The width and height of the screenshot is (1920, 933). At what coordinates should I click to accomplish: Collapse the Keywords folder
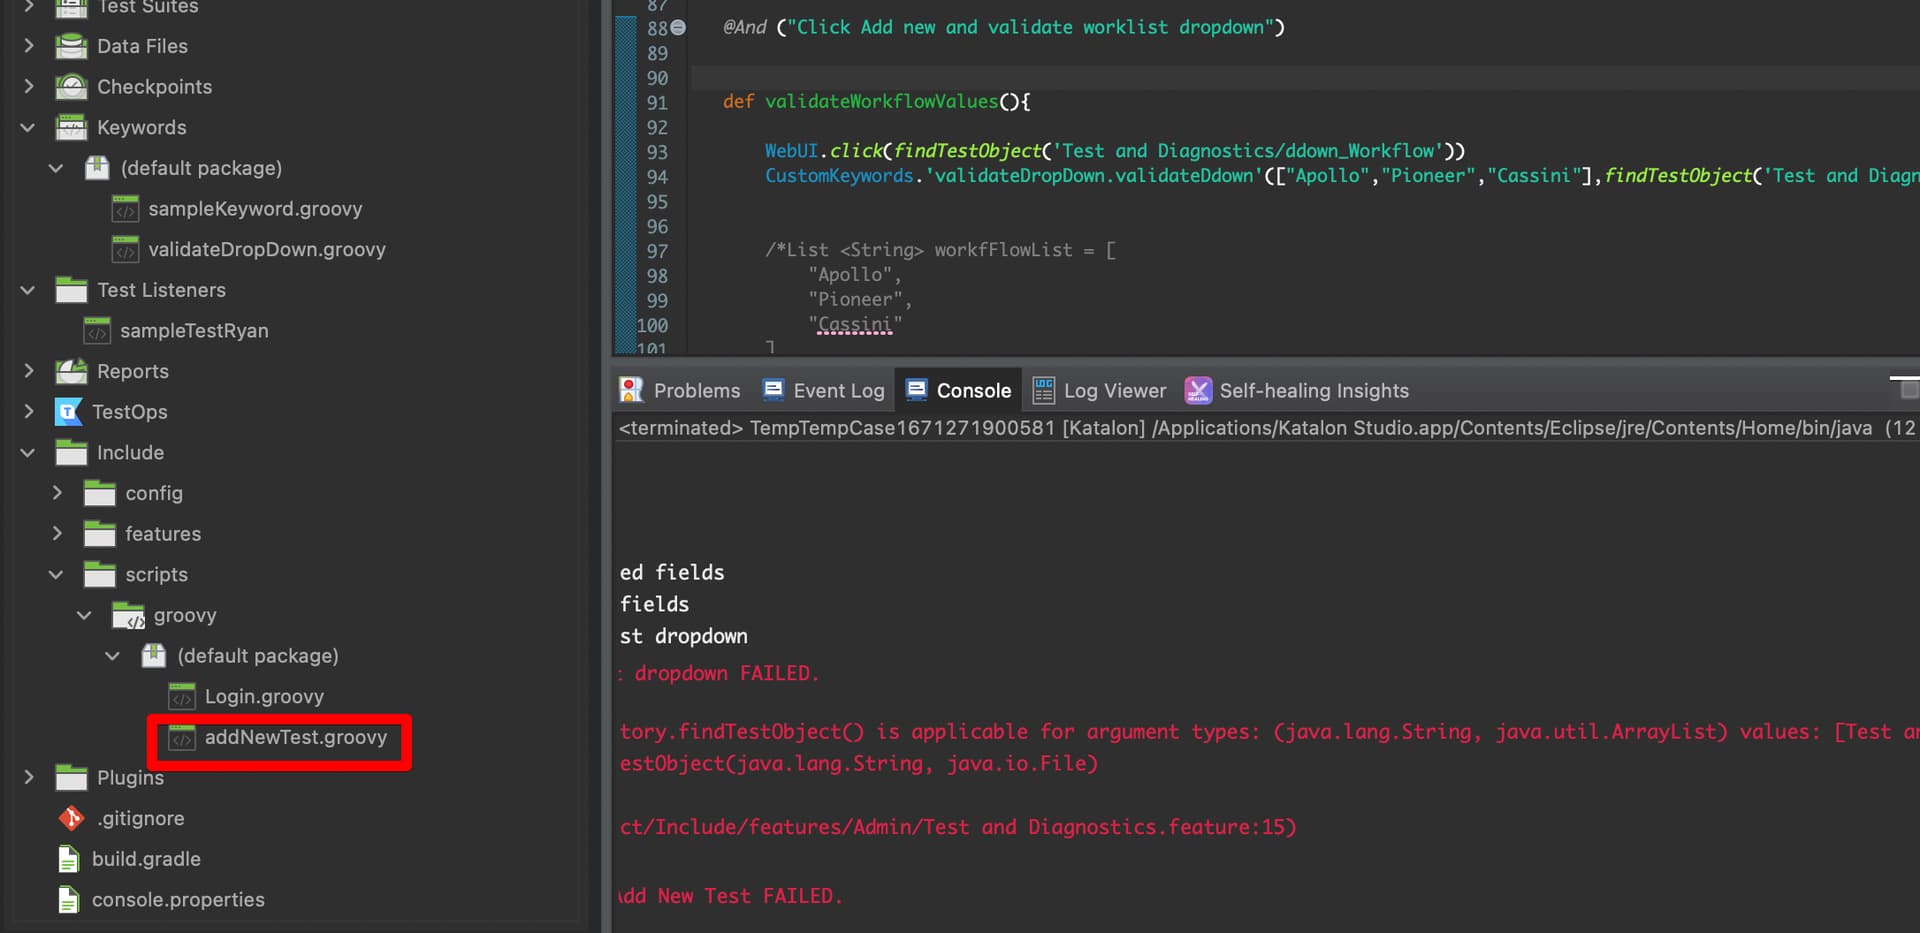click(28, 127)
